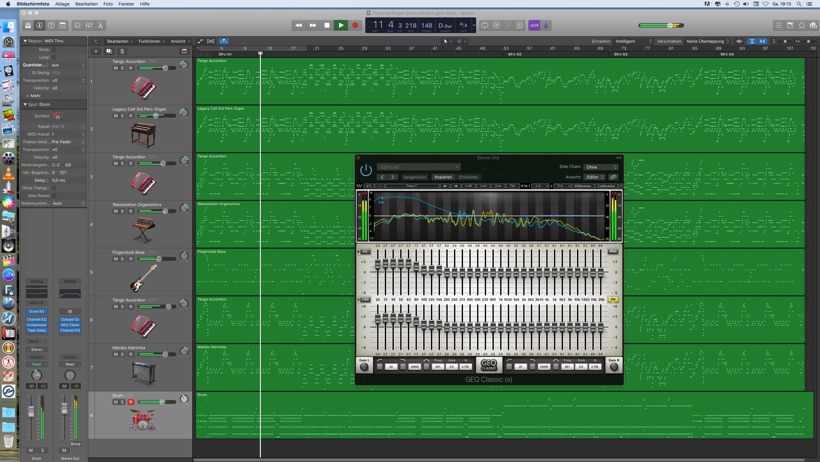Open the Smart Controls icon
Image resolution: width=820 pixels, height=462 pixels.
[77, 25]
